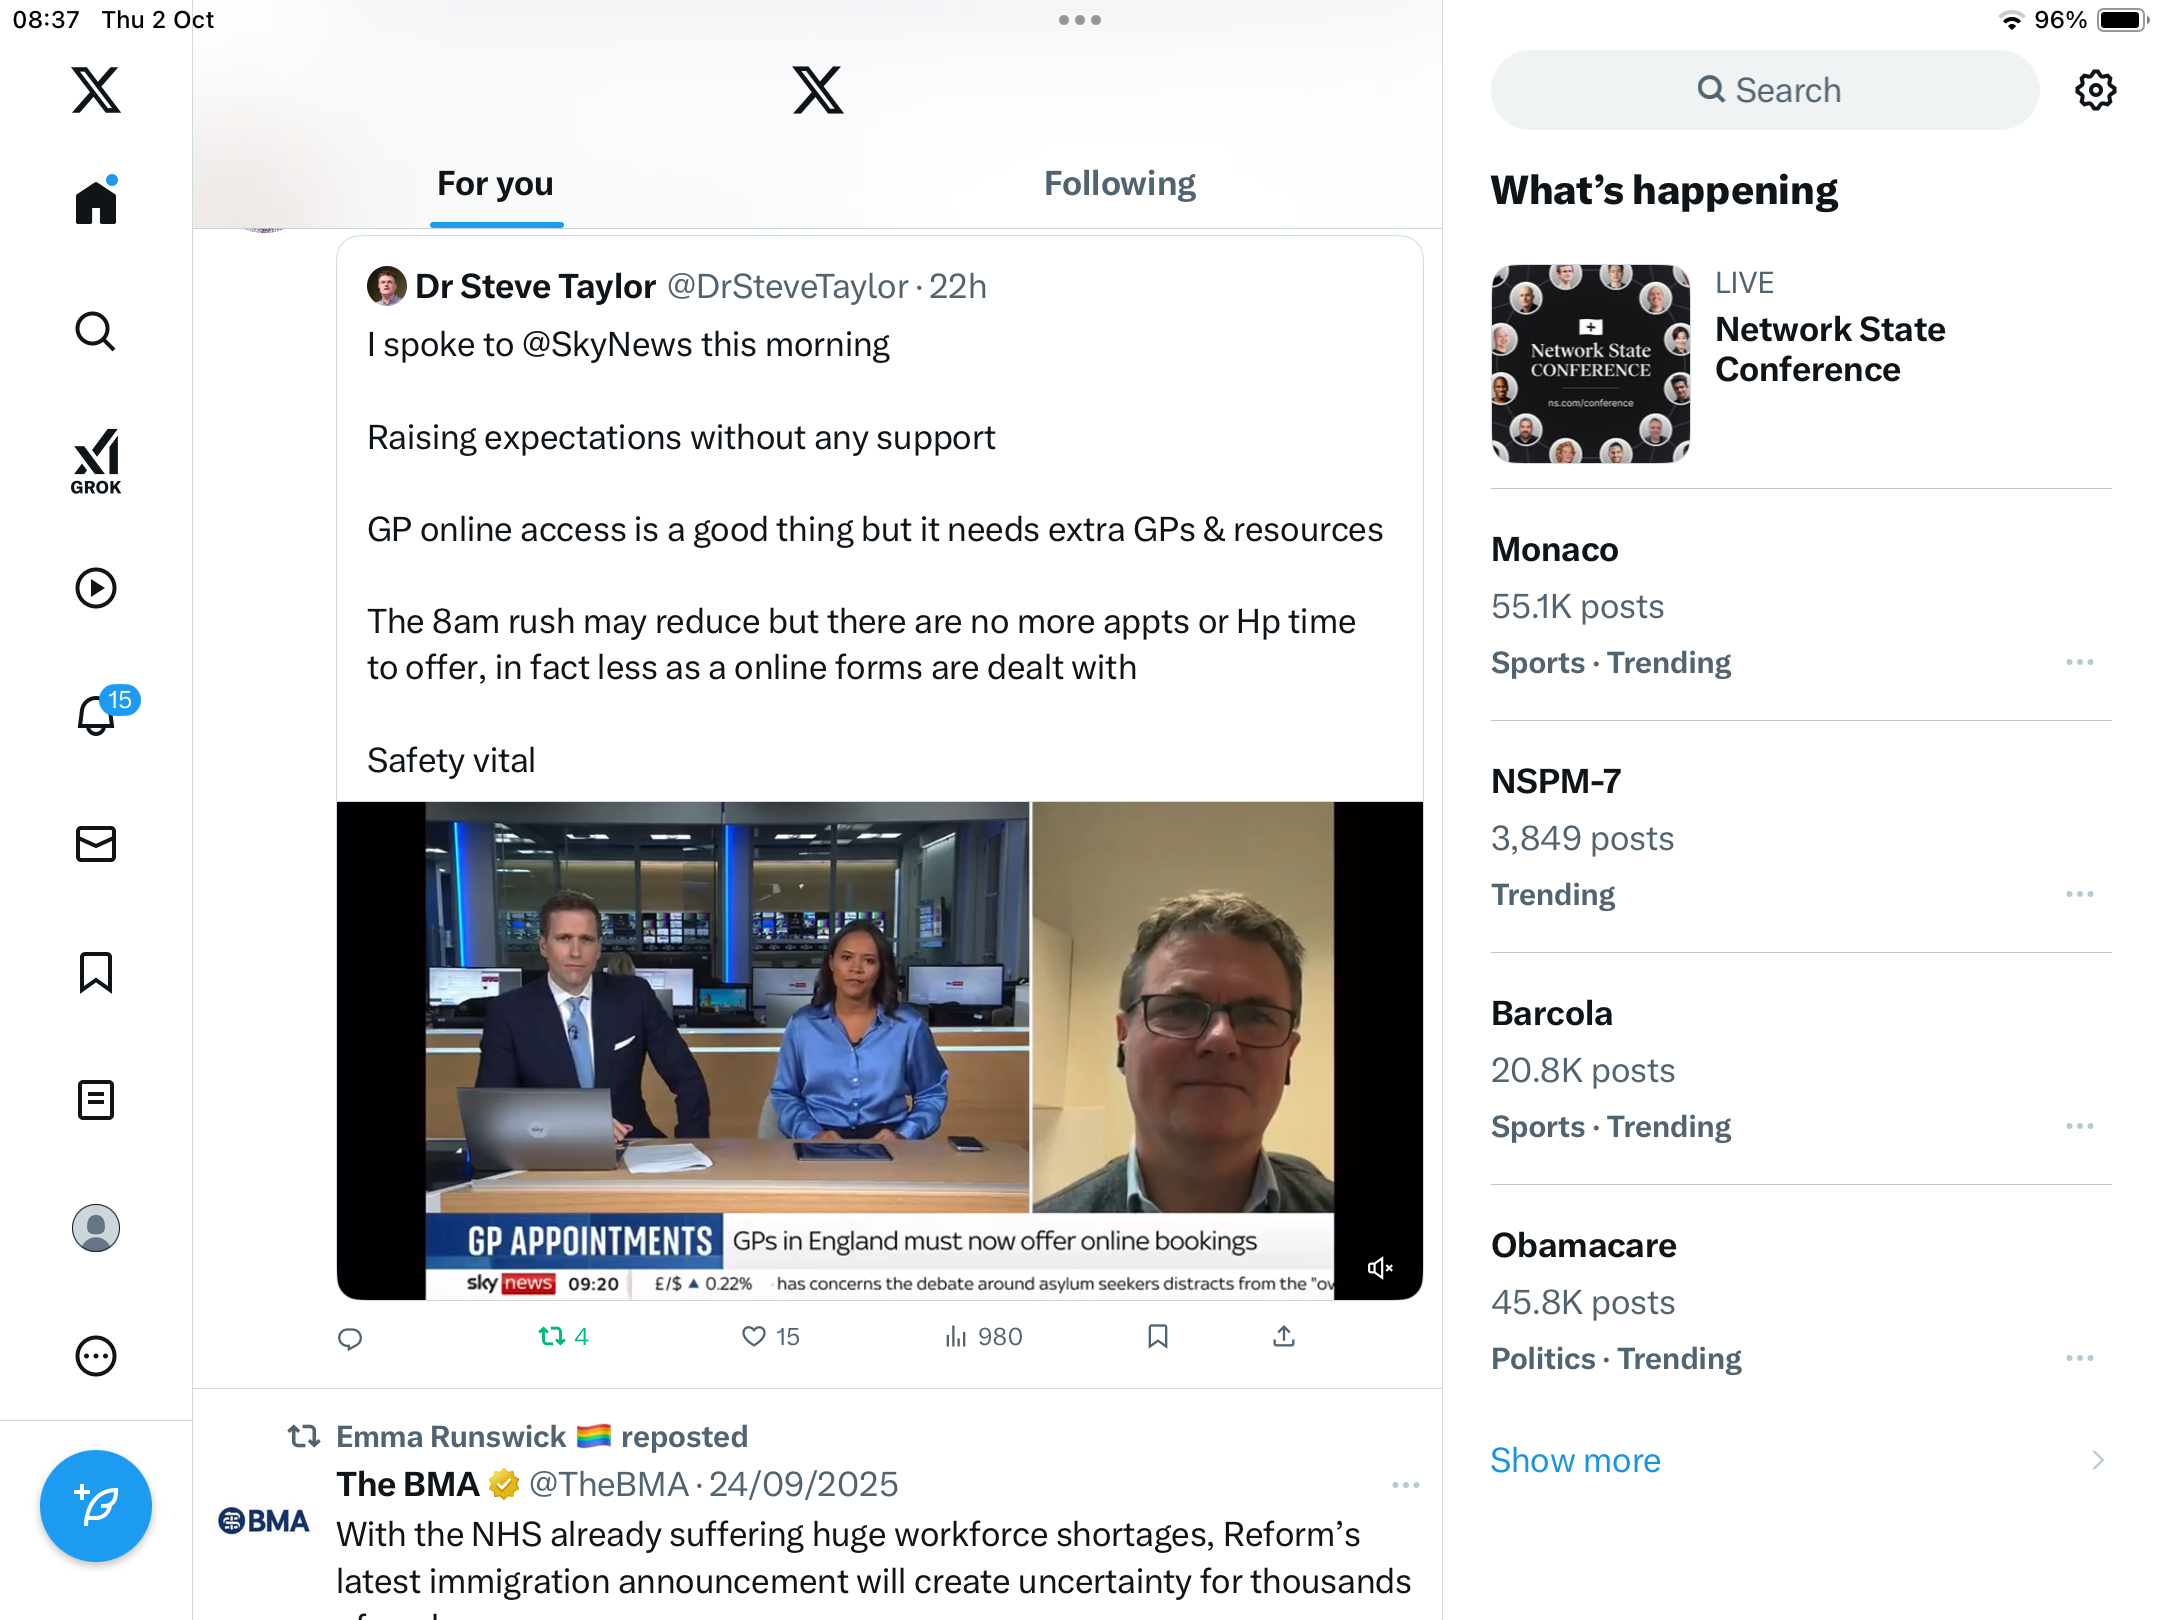The height and width of the screenshot is (1620, 2160).
Task: Open more options for Monaco trend
Action: (2079, 663)
